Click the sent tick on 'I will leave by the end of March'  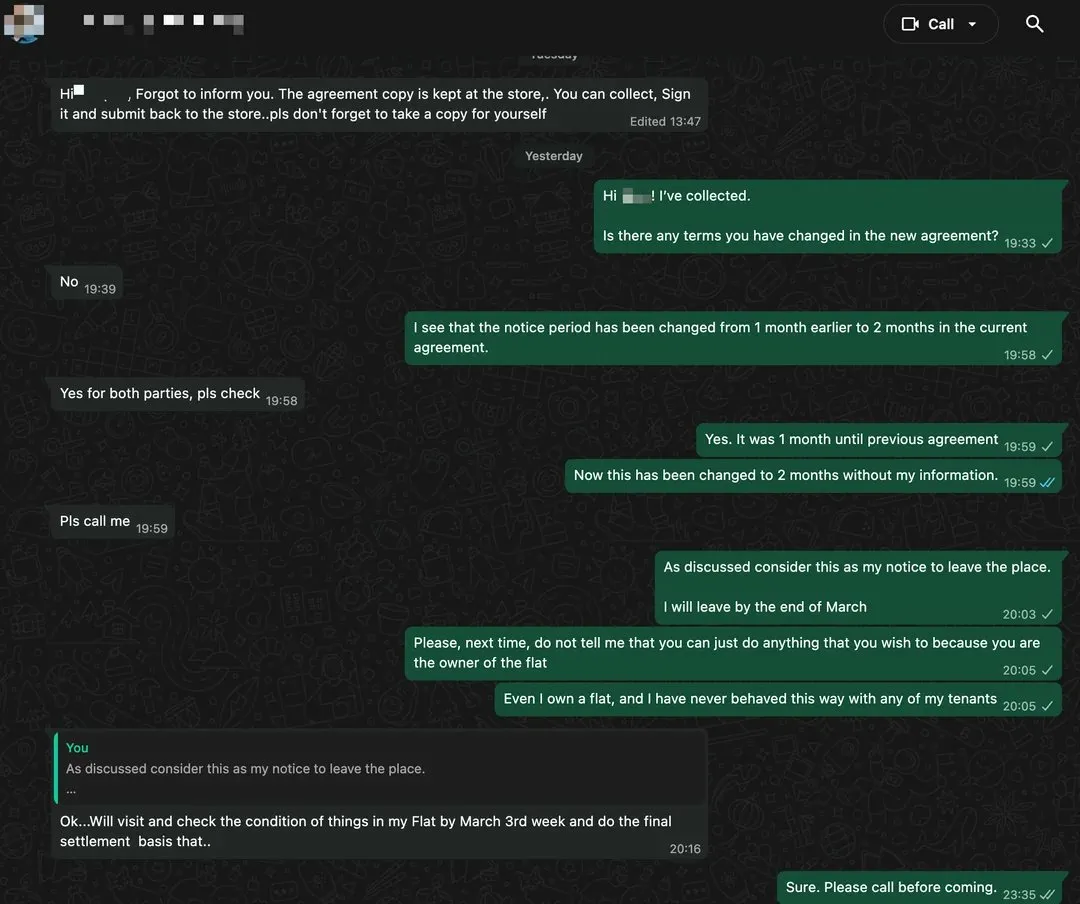[x=1046, y=613]
